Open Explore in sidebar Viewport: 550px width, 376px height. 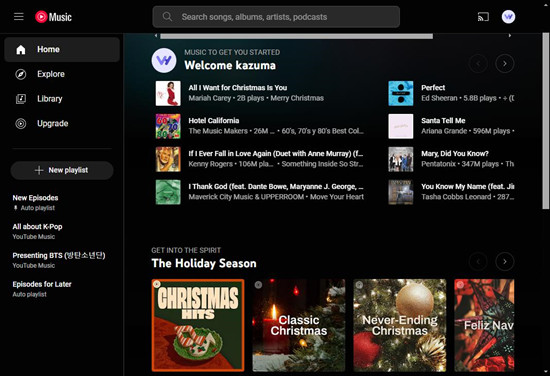click(62, 74)
